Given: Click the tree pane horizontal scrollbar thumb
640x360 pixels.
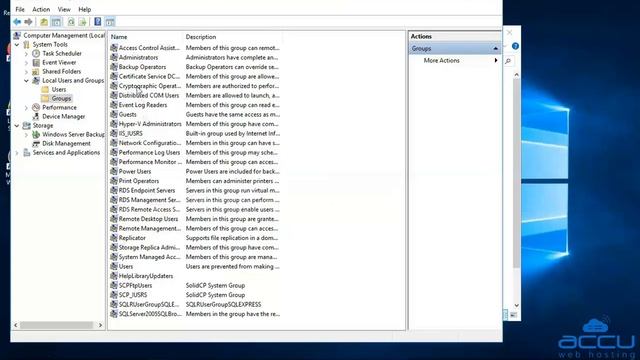Looking at the screenshot, I should pyautogui.click(x=57, y=325).
